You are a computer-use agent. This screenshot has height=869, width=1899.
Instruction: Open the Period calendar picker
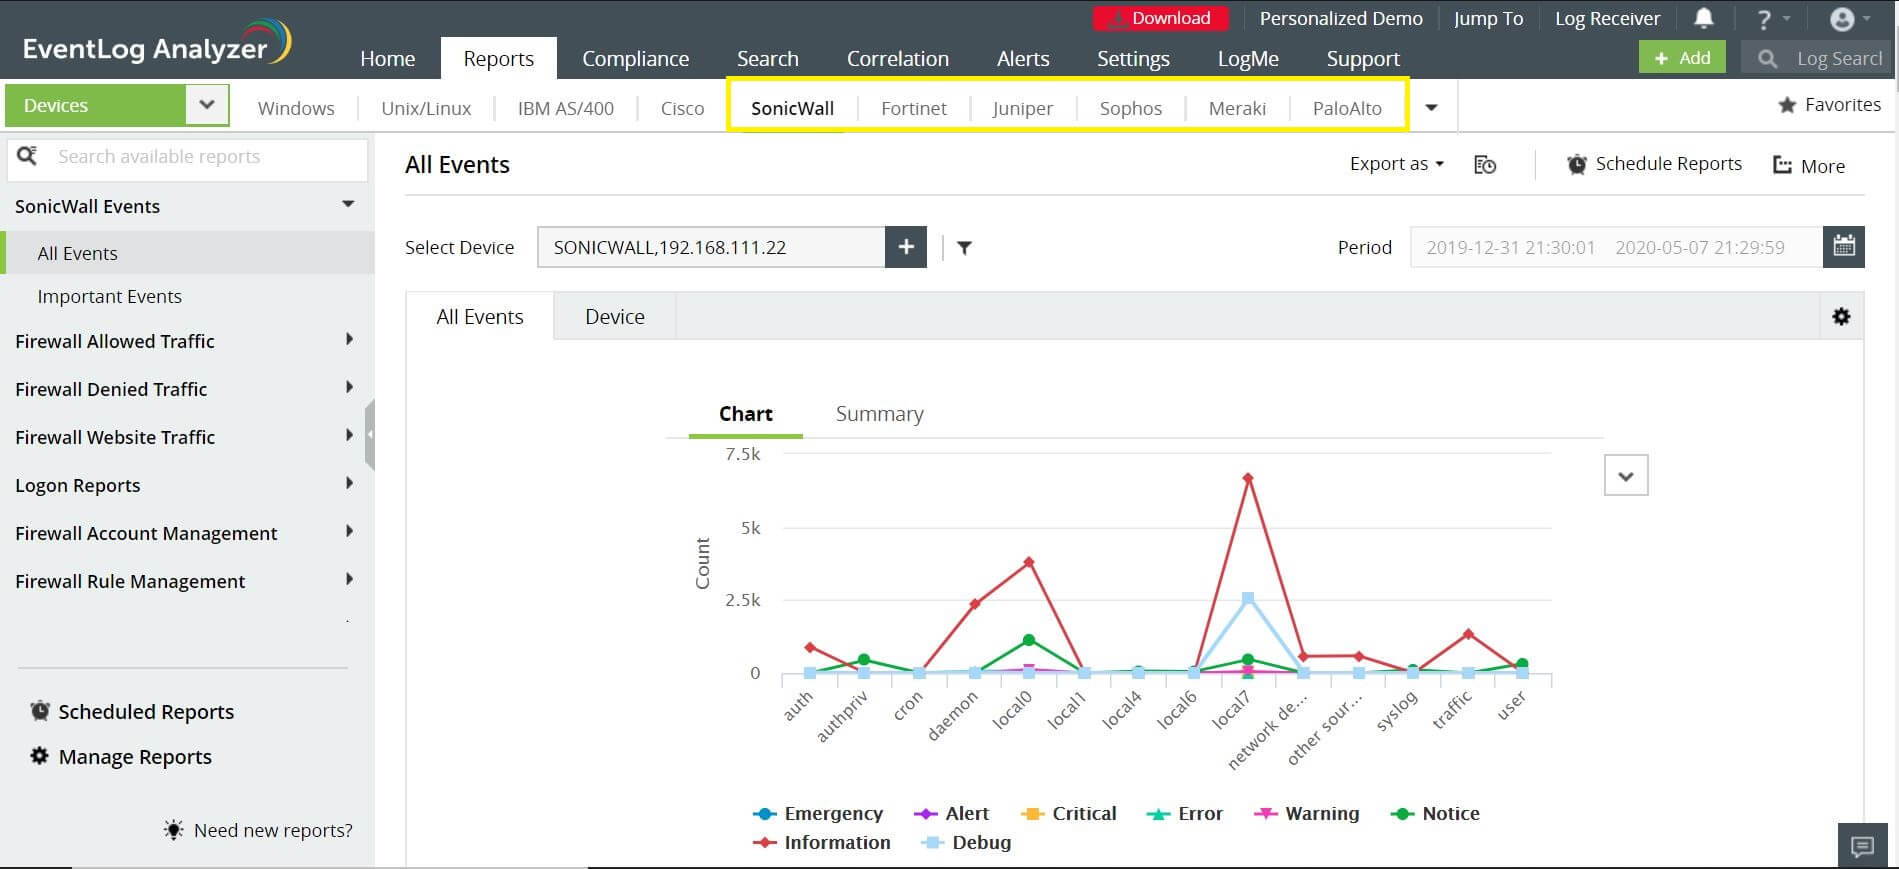(x=1843, y=247)
